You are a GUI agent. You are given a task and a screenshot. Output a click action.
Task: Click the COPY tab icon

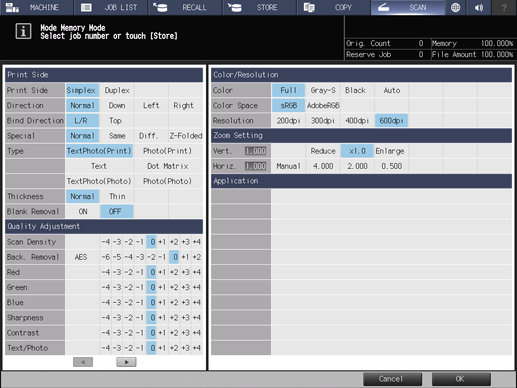tap(309, 7)
